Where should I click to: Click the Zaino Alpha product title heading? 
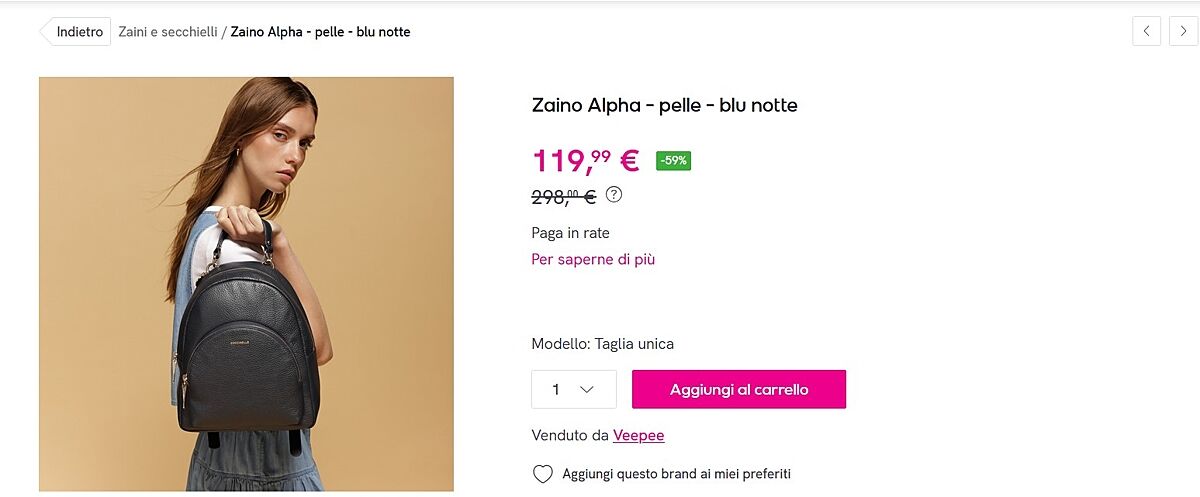(x=664, y=105)
